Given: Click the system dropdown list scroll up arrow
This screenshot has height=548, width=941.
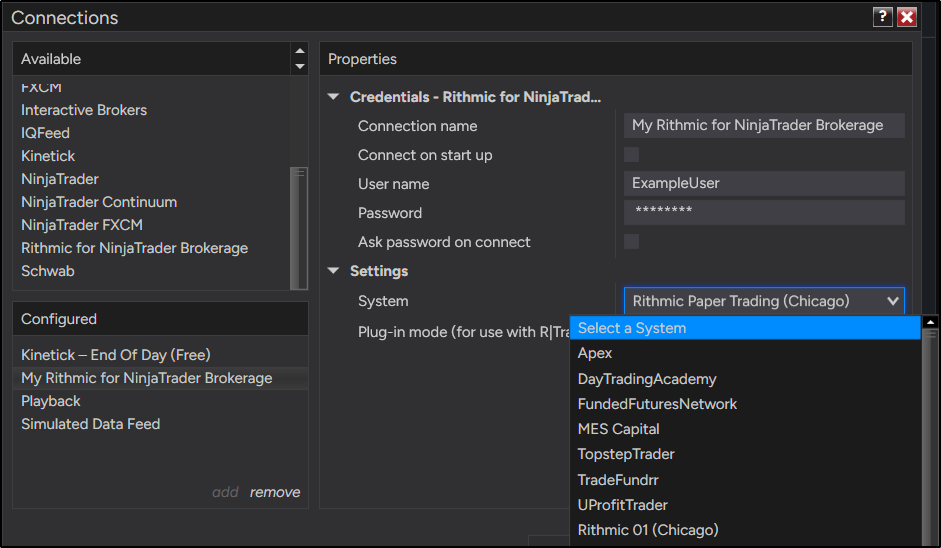Looking at the screenshot, I should click(x=930, y=322).
